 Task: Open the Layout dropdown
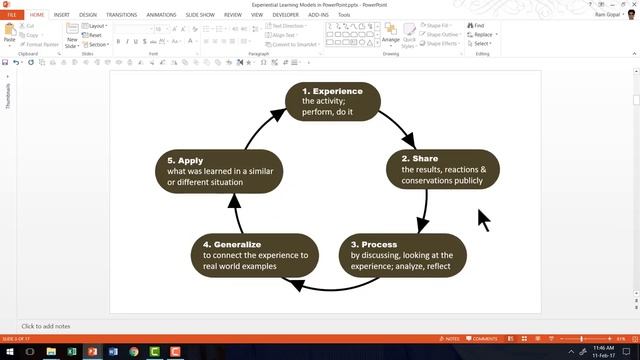[x=95, y=26]
